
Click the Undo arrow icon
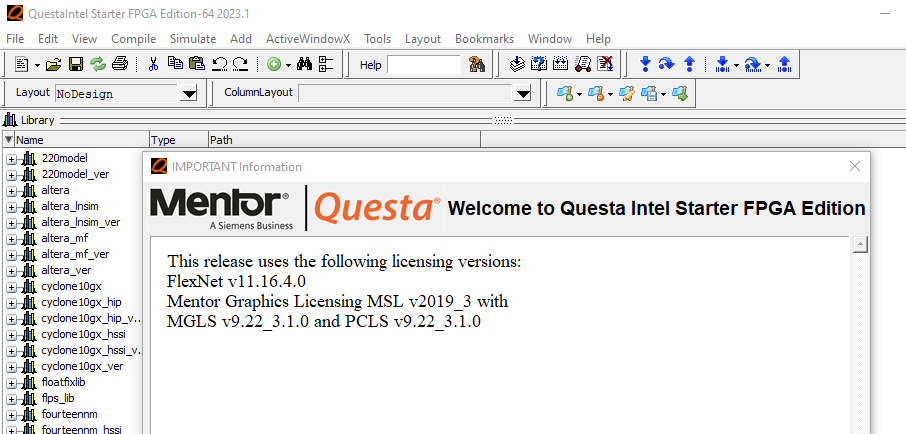[x=219, y=64]
